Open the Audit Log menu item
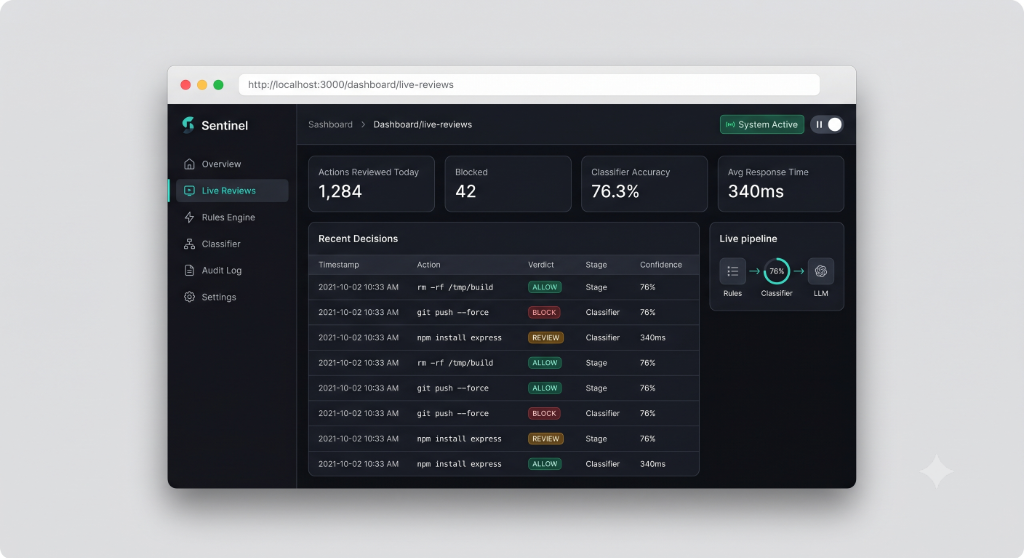Image resolution: width=1024 pixels, height=558 pixels. pyautogui.click(x=221, y=270)
